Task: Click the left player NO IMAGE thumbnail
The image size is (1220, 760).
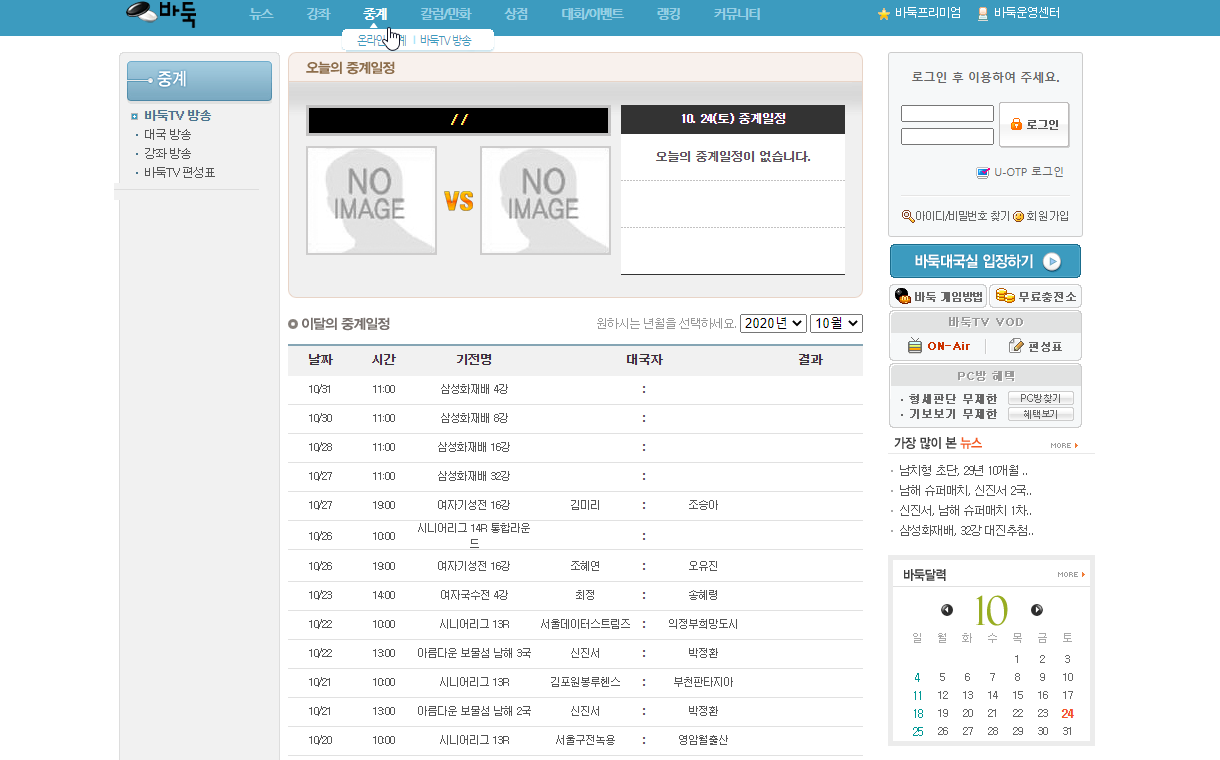Action: (371, 200)
